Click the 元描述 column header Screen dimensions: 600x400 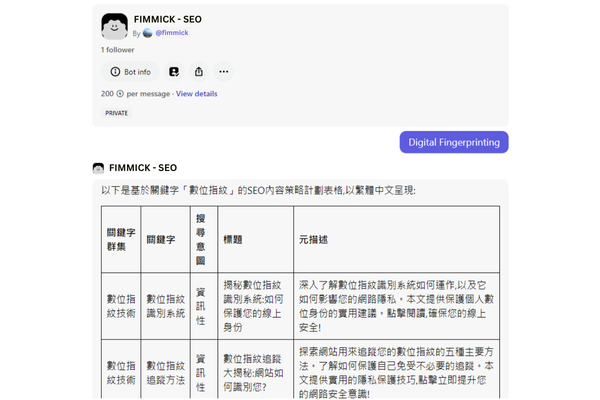[x=396, y=240]
